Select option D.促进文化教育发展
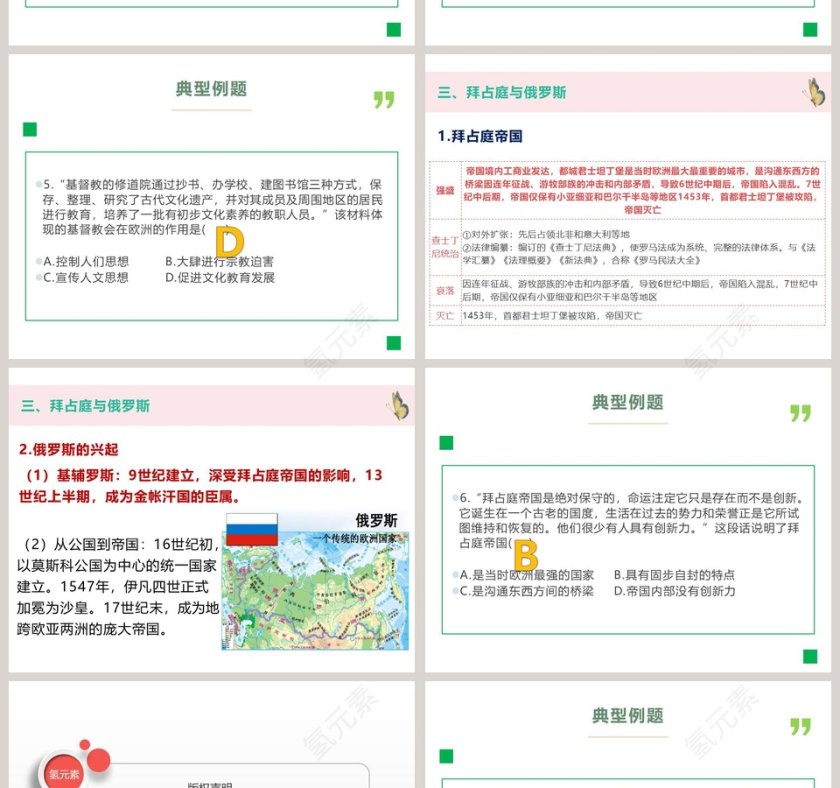Screen dimensions: 840x788 click(219, 278)
